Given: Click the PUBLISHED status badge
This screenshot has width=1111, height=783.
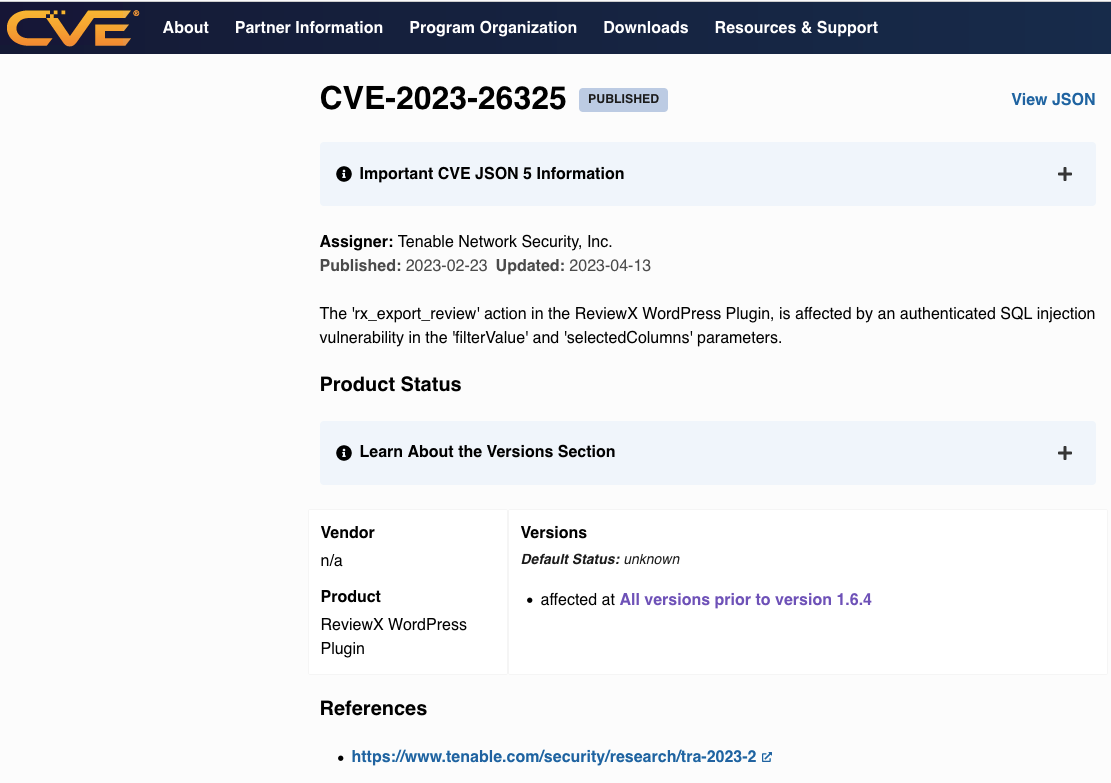Looking at the screenshot, I should [624, 99].
